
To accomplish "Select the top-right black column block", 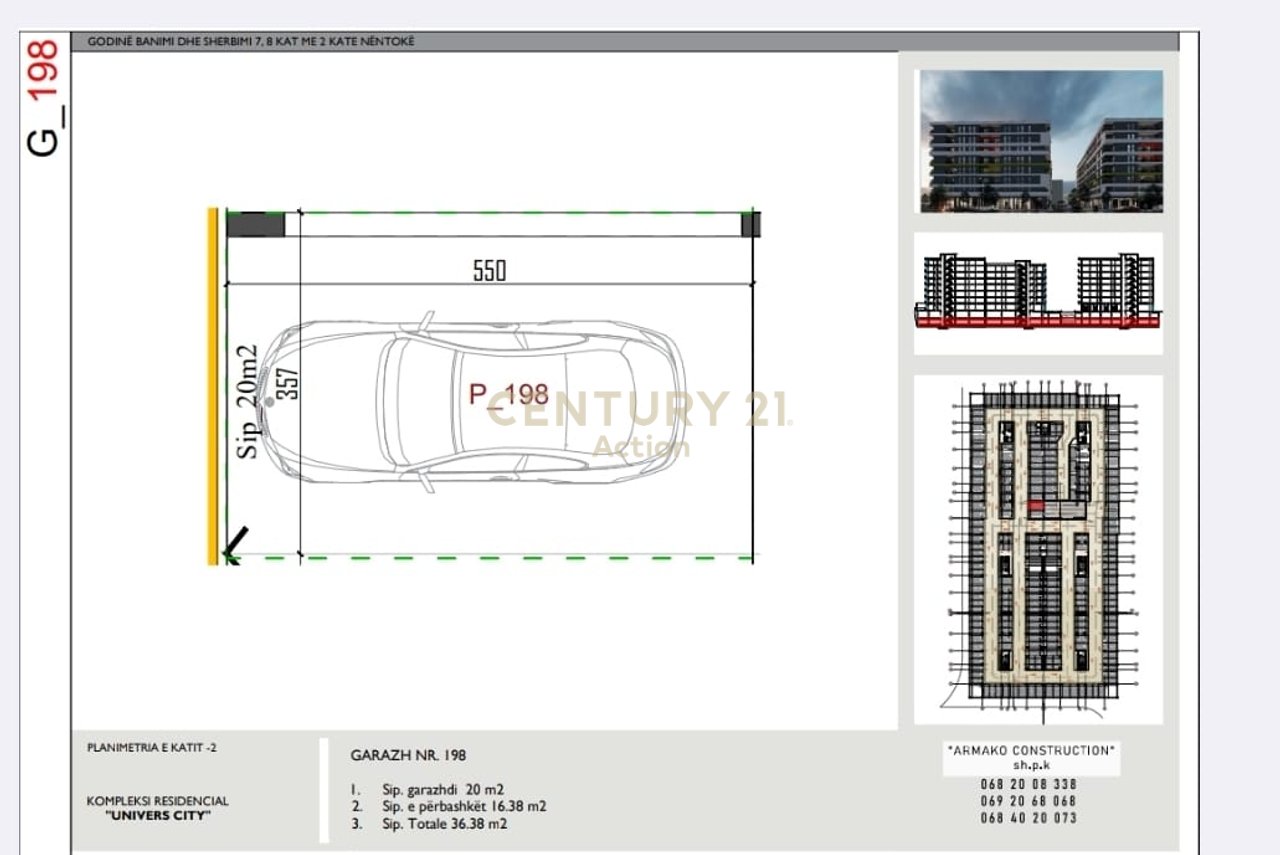I will [x=751, y=224].
